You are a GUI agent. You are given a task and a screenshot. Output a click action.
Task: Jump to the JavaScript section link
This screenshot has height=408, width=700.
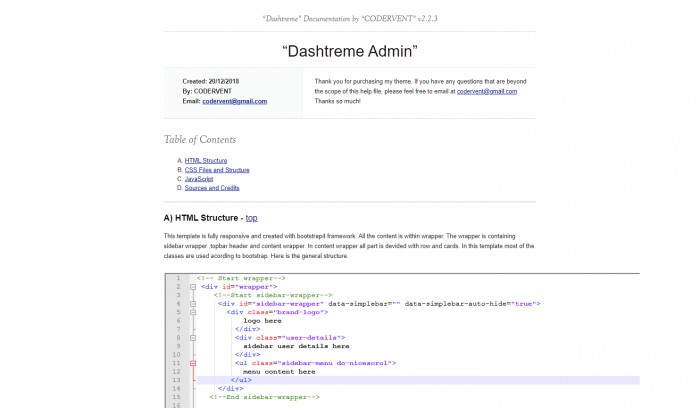tap(199, 179)
